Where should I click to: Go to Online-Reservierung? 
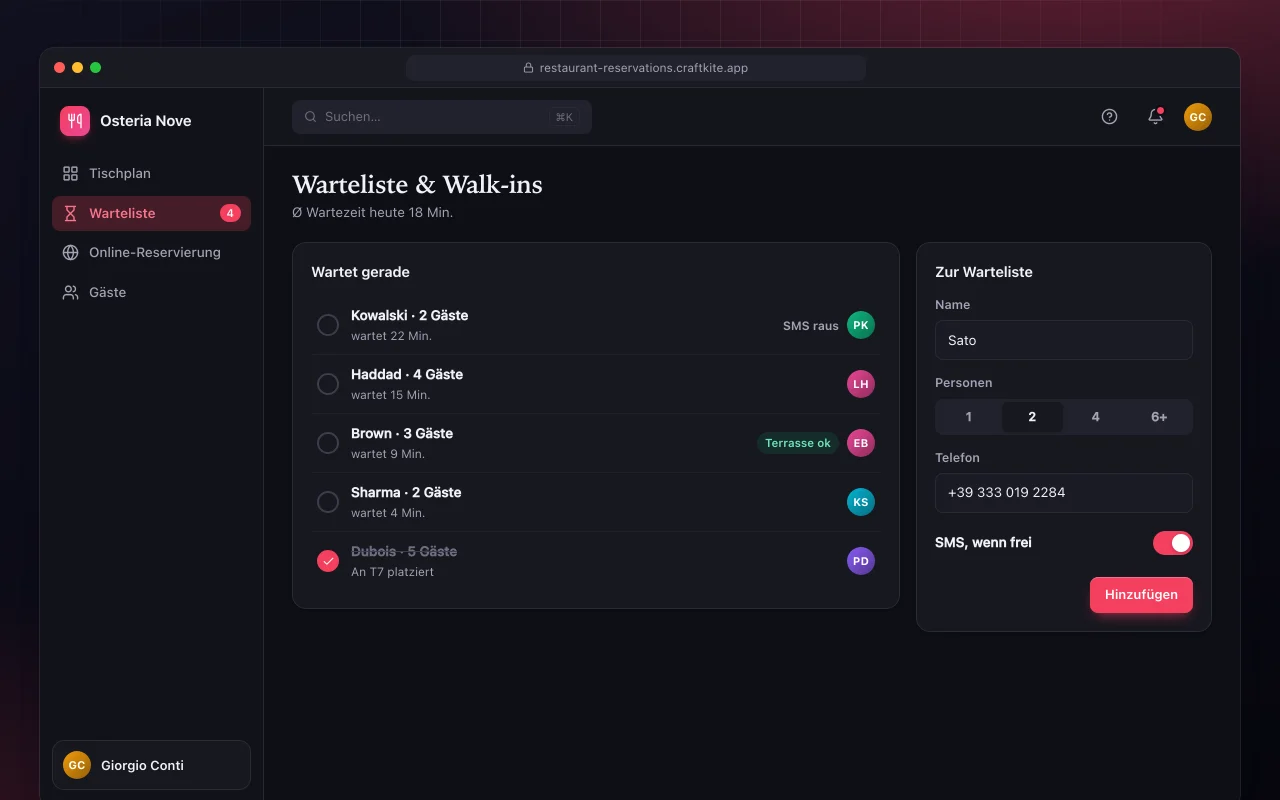pos(151,252)
